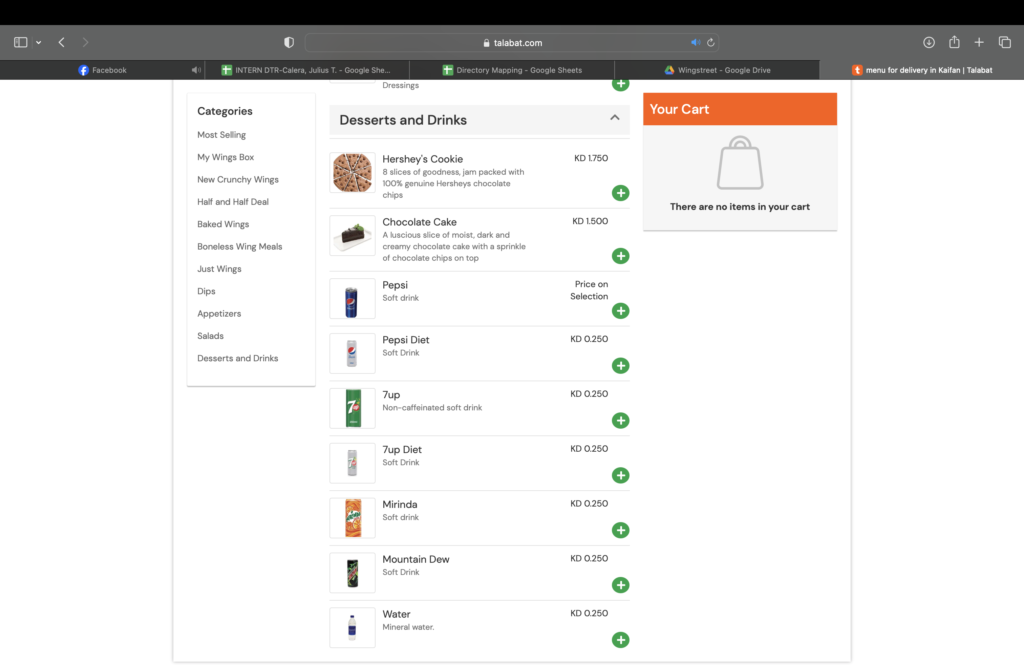
Task: Toggle the Safari sidebar
Action: [x=20, y=42]
